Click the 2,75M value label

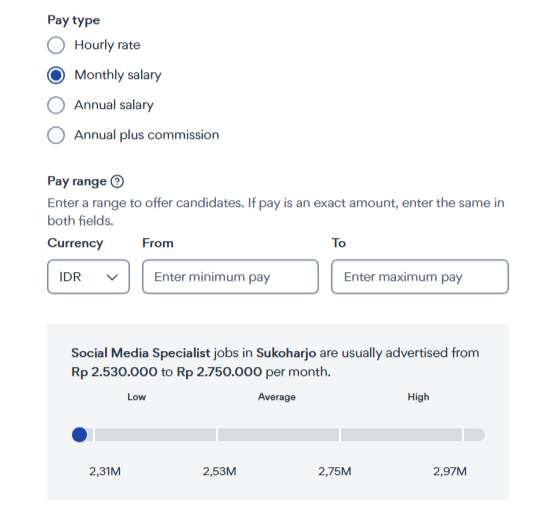point(335,471)
